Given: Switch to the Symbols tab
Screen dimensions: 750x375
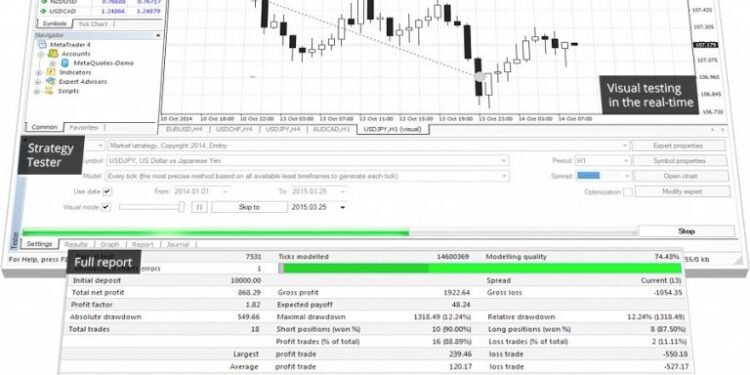Looking at the screenshot, I should (x=55, y=24).
